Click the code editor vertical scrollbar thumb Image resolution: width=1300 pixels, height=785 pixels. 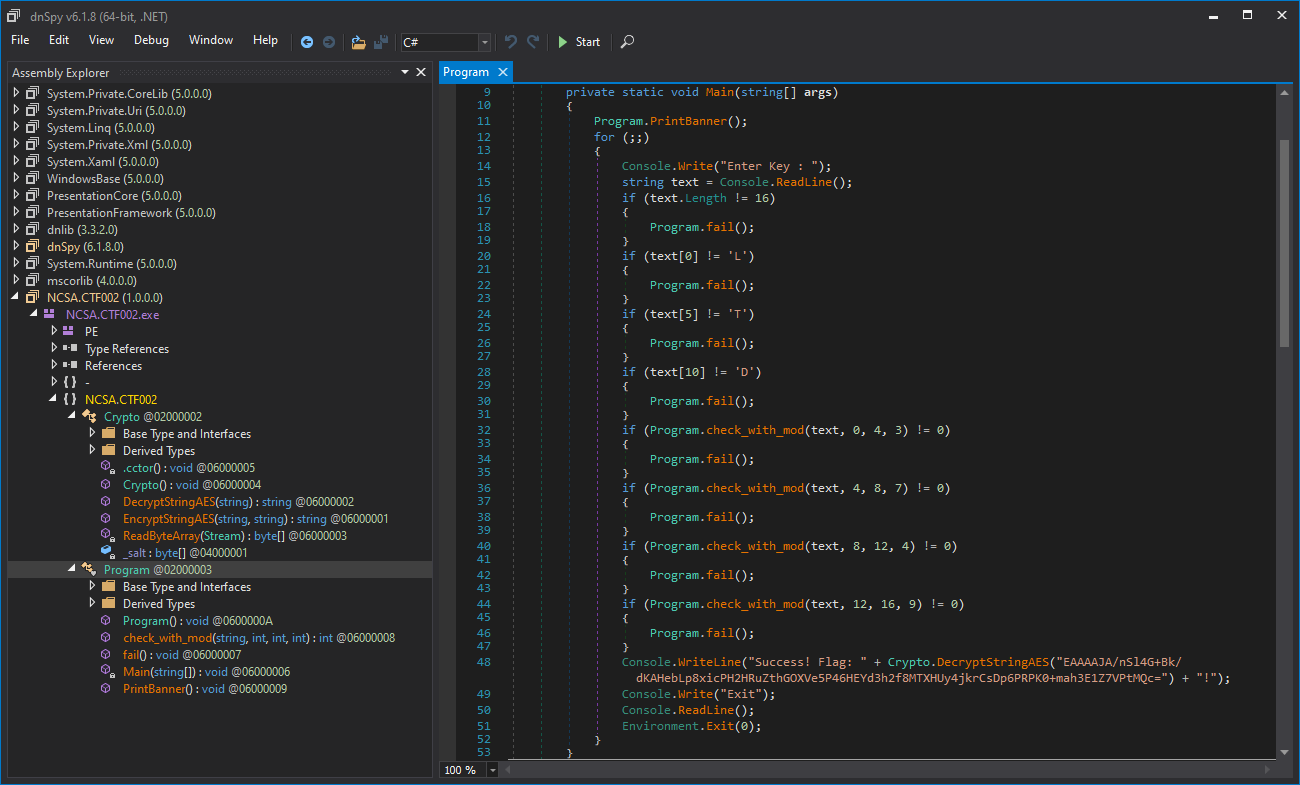(1283, 245)
